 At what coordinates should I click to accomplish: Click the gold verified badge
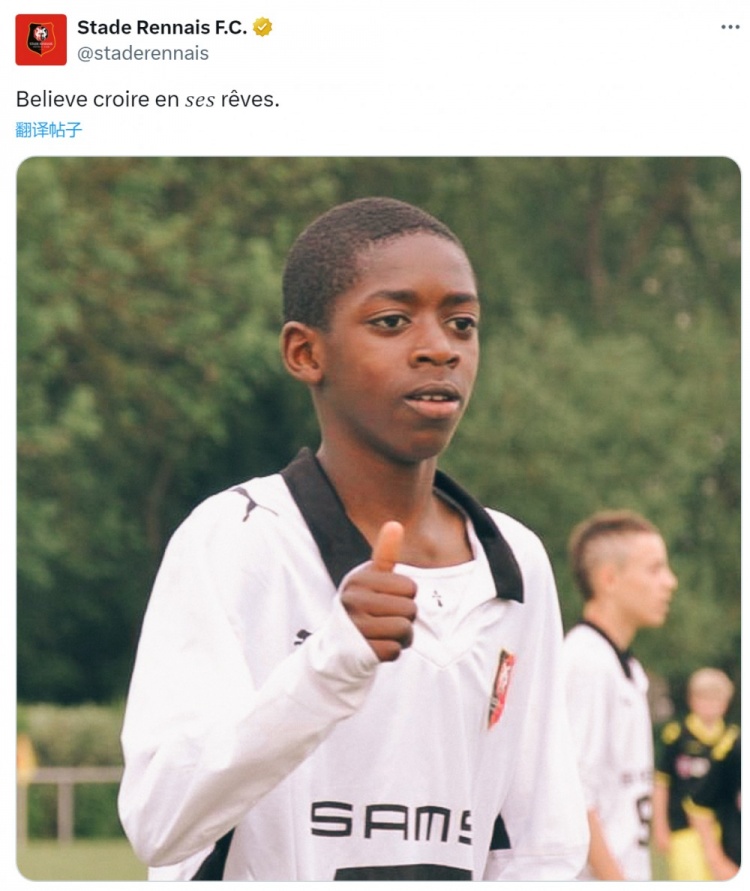click(x=262, y=27)
